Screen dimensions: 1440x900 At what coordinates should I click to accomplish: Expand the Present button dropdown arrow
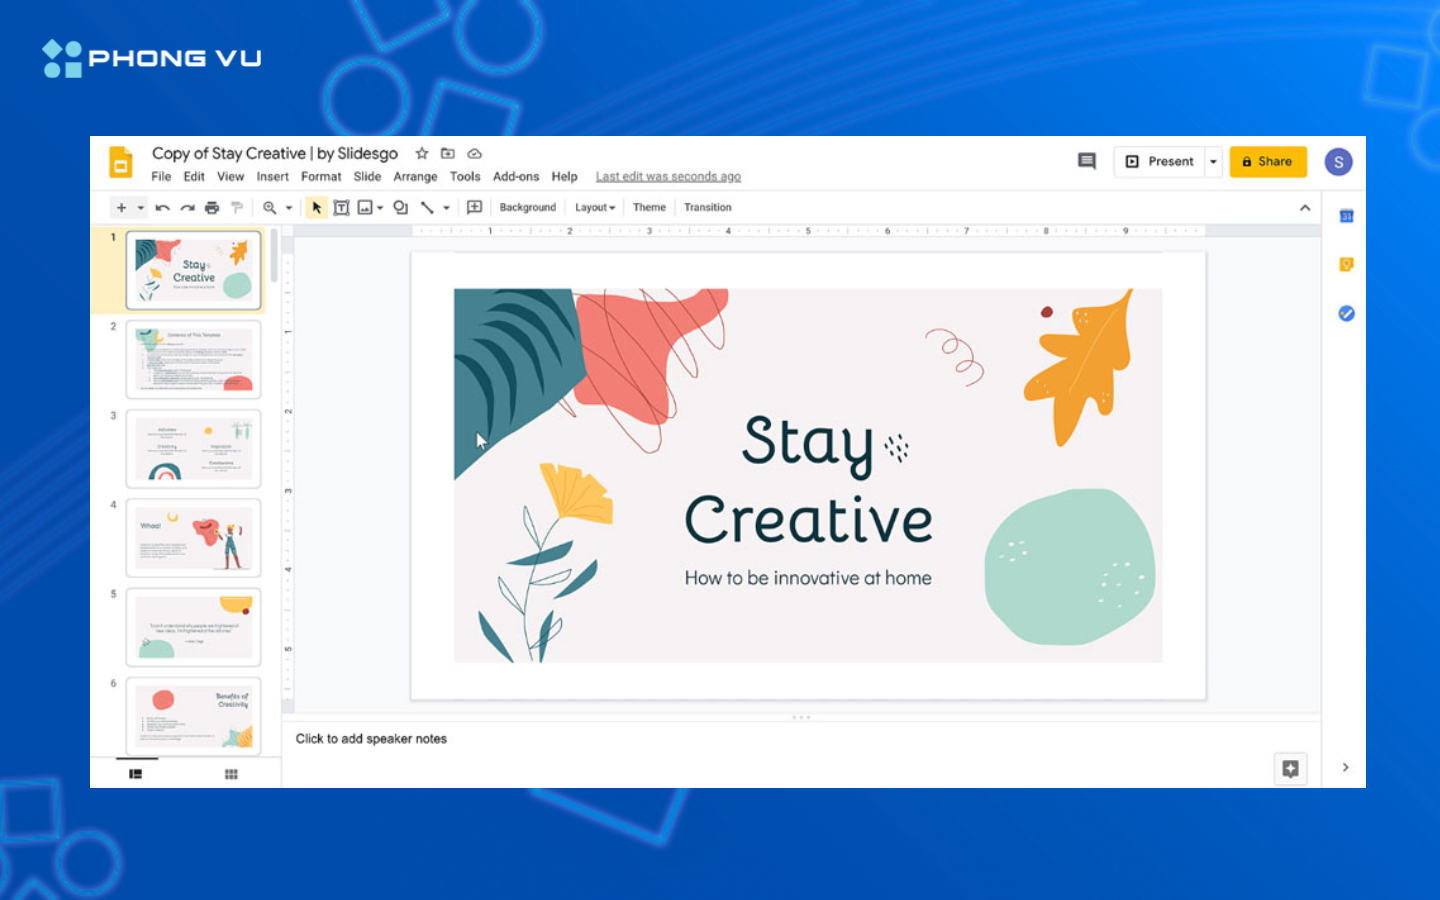coord(1213,162)
